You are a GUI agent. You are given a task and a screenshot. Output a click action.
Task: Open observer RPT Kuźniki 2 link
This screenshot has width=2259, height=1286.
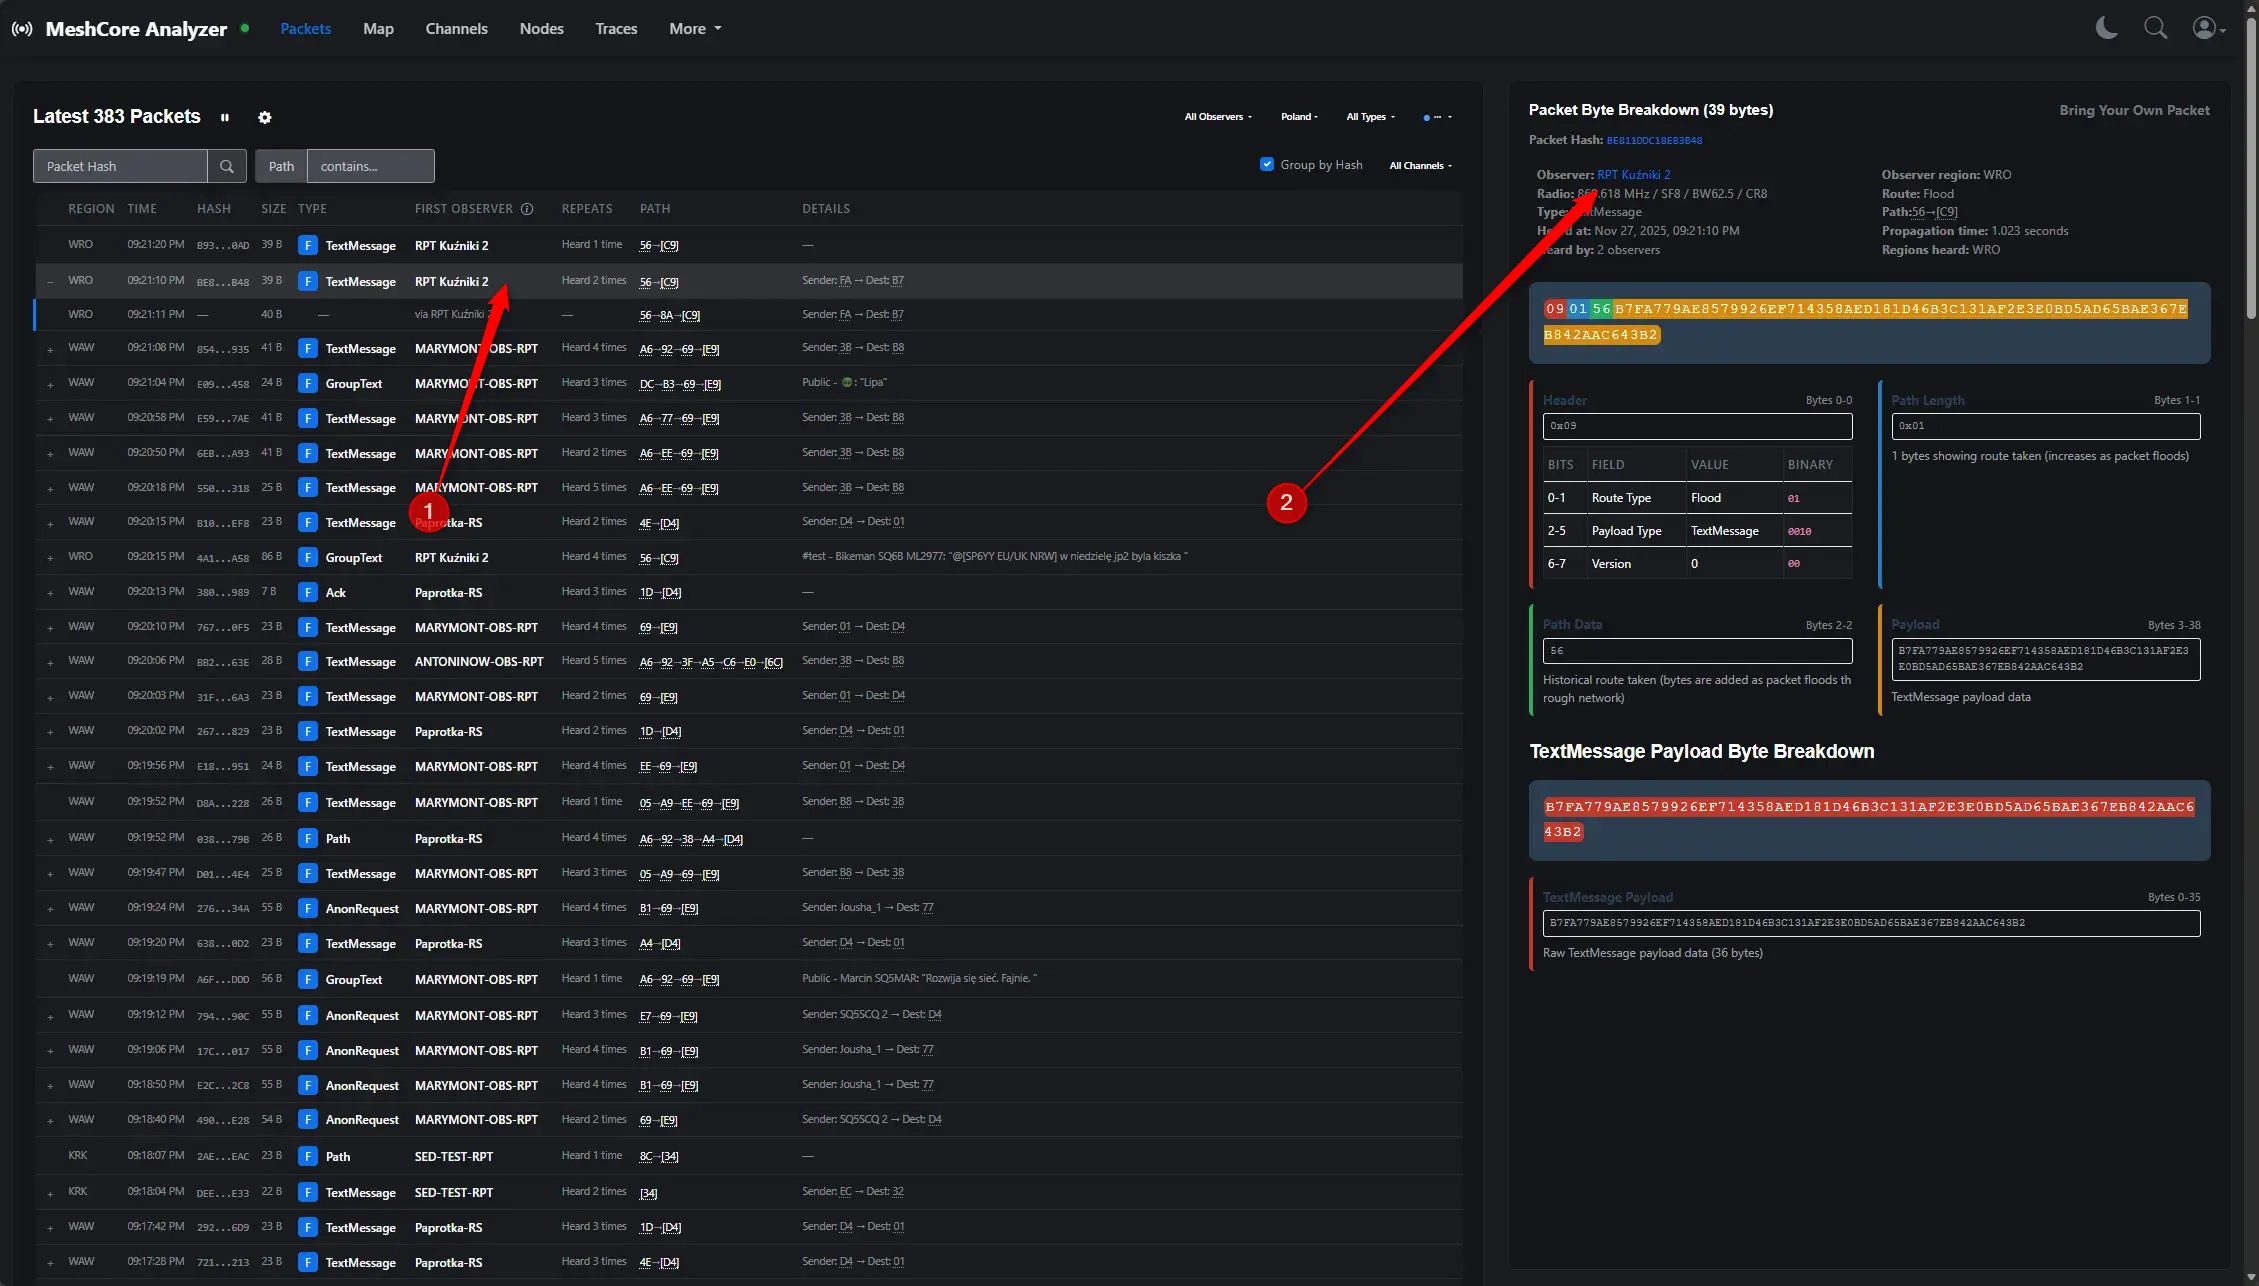1633,175
